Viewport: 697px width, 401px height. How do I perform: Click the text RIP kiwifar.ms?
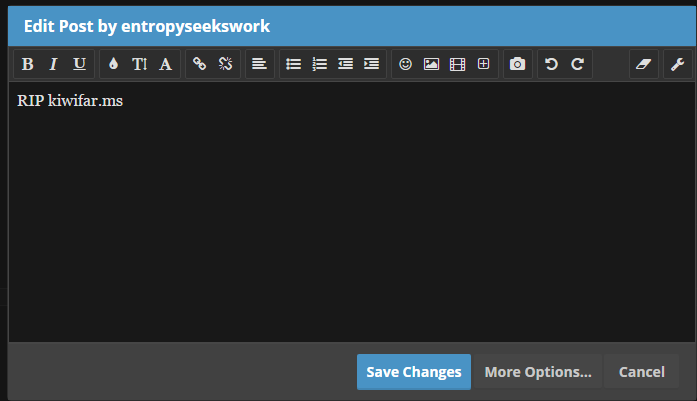[x=70, y=101]
